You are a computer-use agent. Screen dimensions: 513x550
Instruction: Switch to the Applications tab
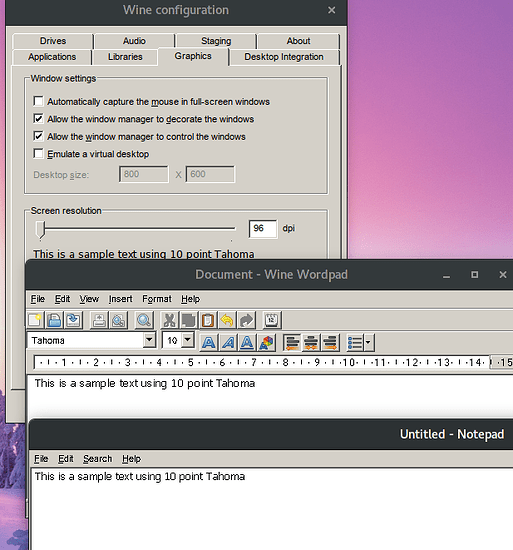(x=52, y=57)
